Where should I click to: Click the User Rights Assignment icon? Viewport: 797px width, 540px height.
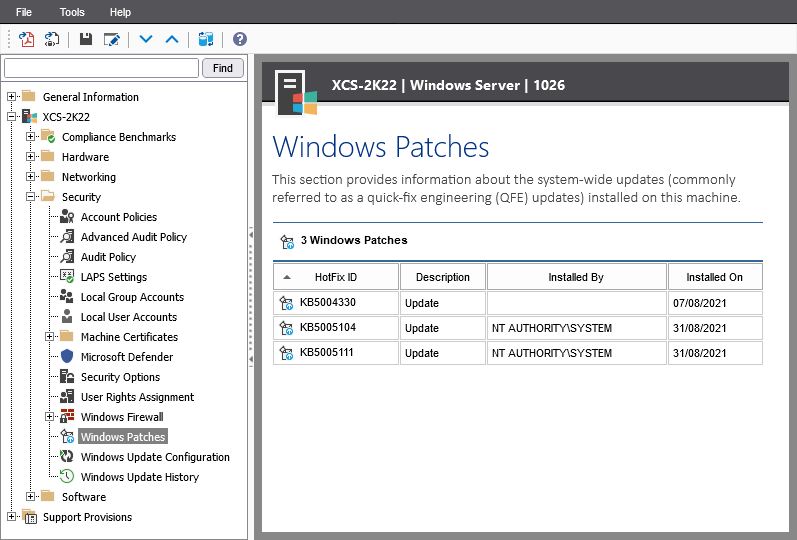point(67,397)
